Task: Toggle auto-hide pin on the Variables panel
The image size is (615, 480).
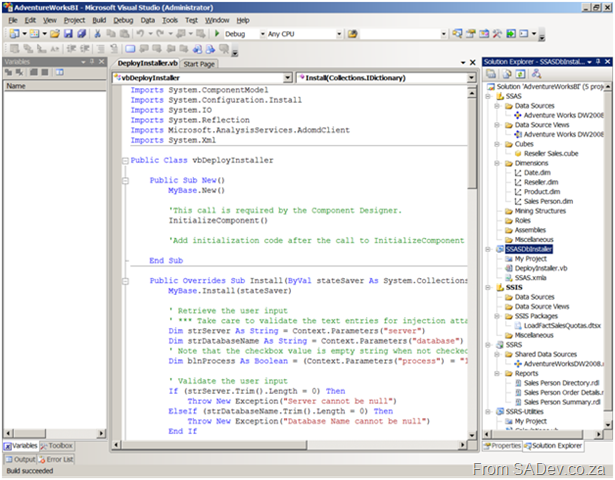Action: coord(92,62)
